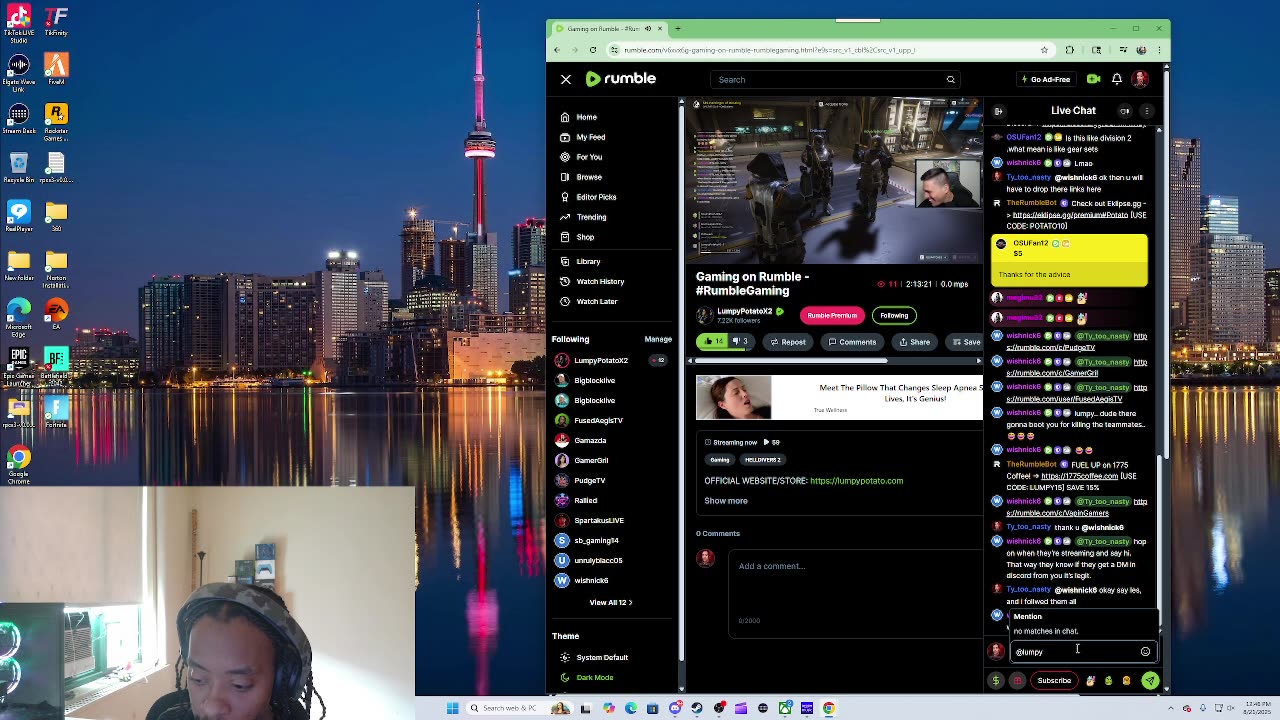Image resolution: width=1280 pixels, height=720 pixels.
Task: Reload the Chrome page
Action: point(593,50)
